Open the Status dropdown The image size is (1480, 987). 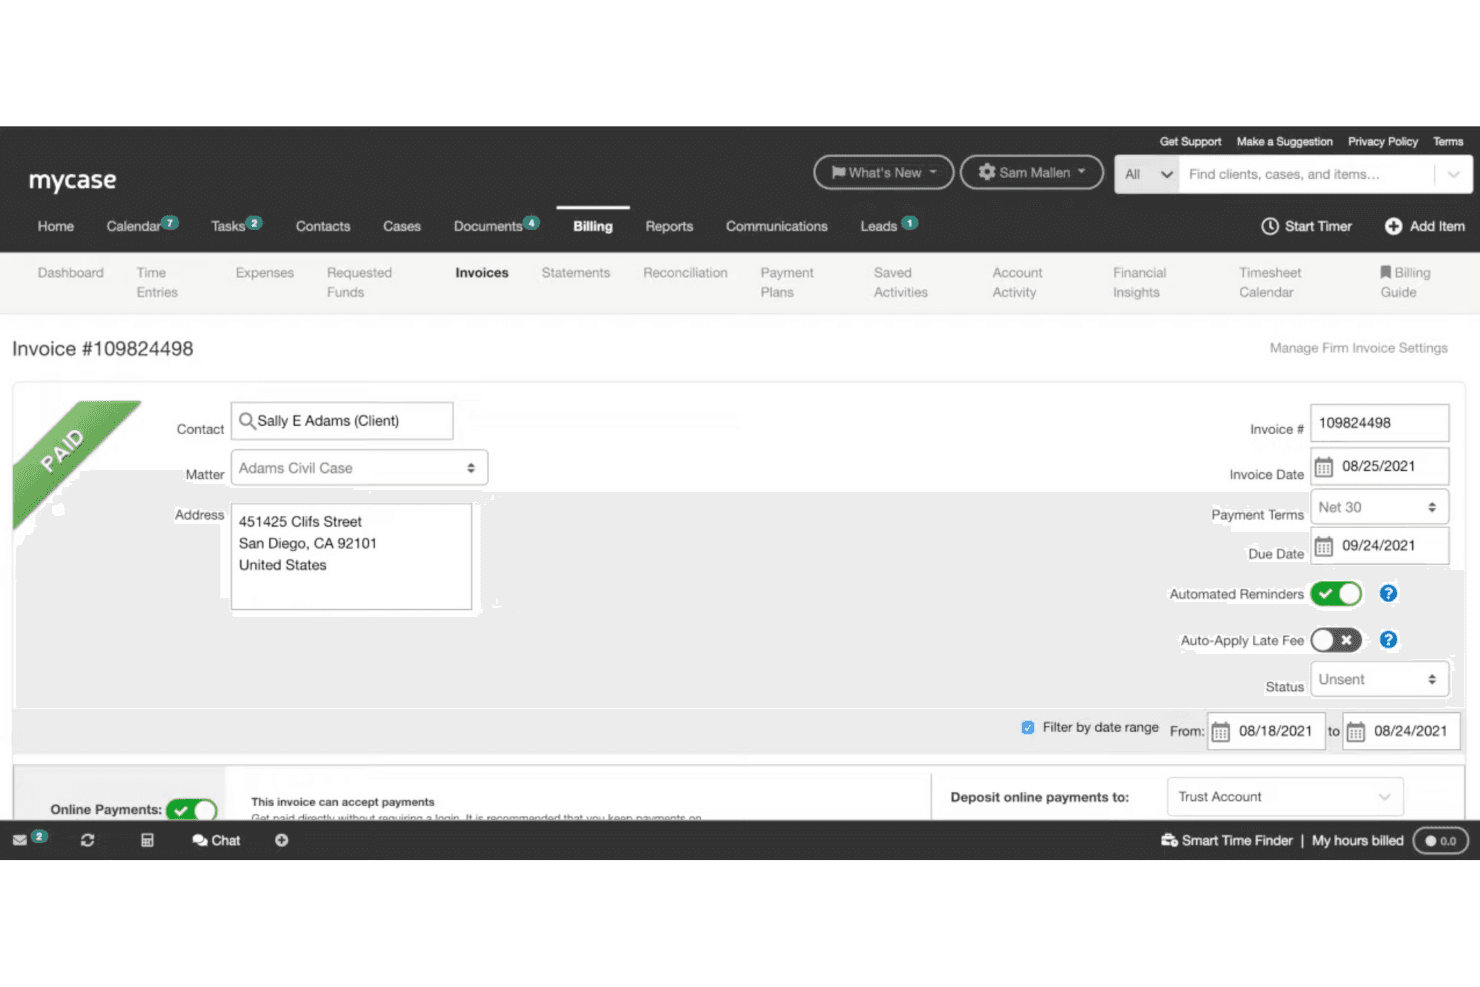pos(1379,679)
